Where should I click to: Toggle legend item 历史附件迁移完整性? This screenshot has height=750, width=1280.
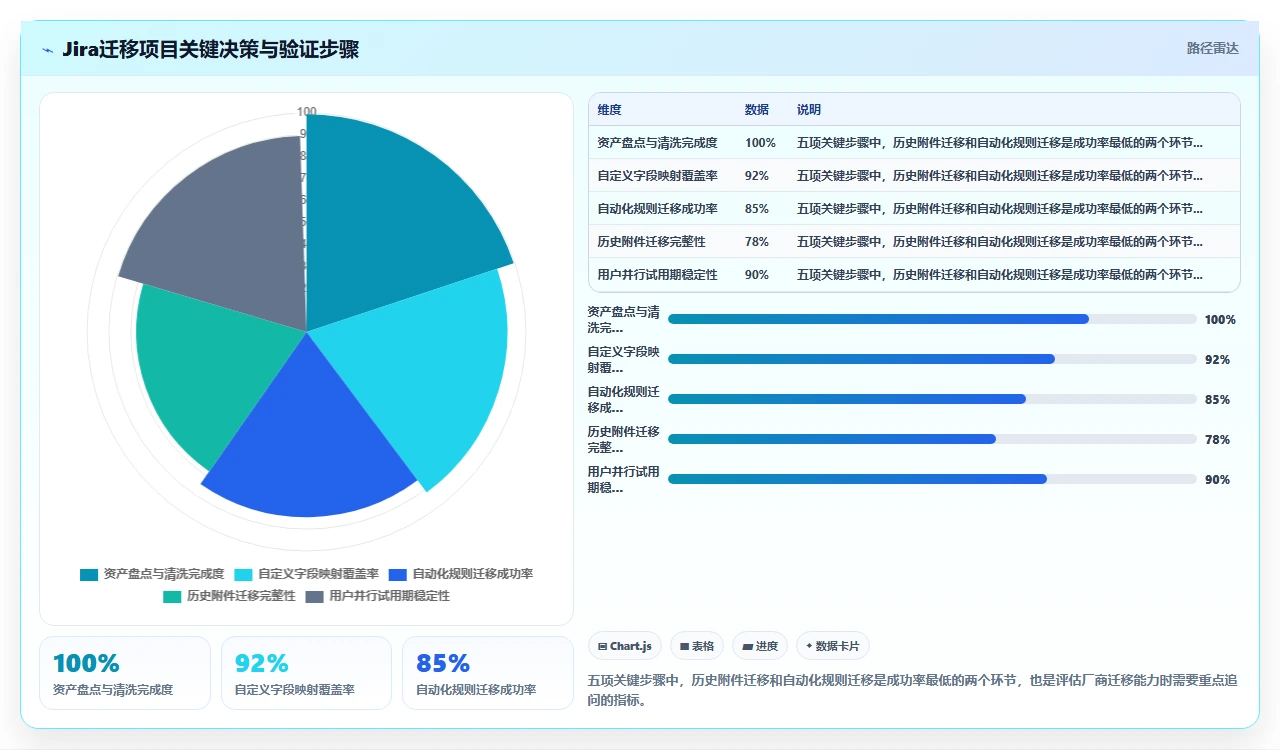229,596
